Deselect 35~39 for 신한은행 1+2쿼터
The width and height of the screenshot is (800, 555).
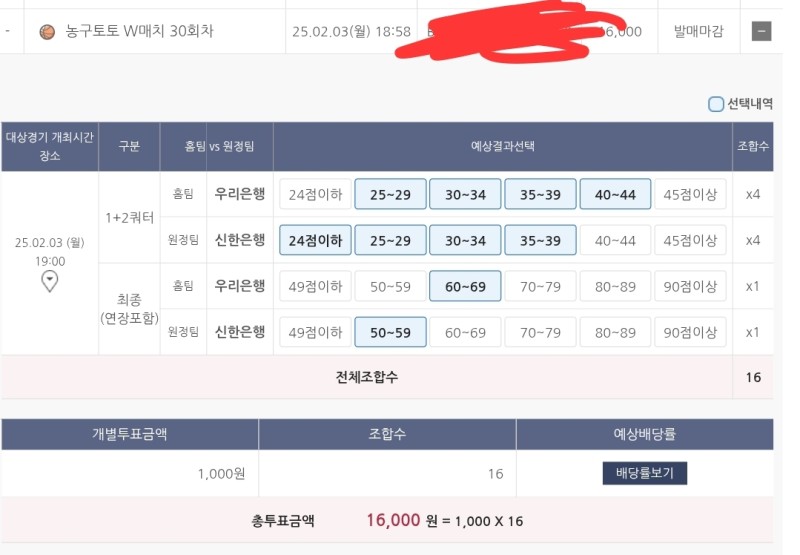pos(540,240)
